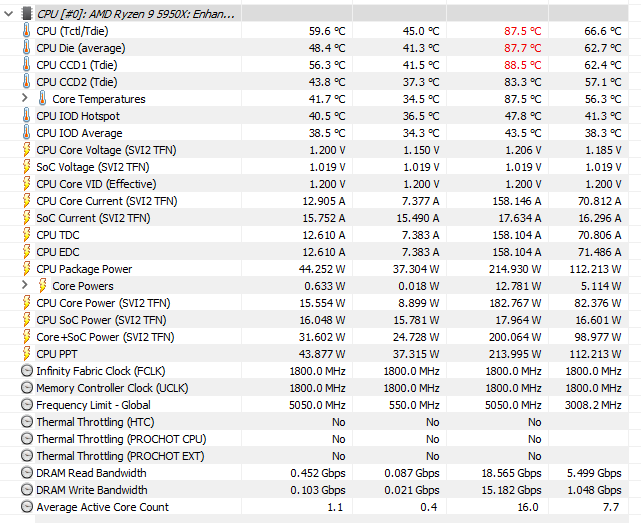Select the CPU (Tctl/Tdie) sensor label

pyautogui.click(x=72, y=31)
